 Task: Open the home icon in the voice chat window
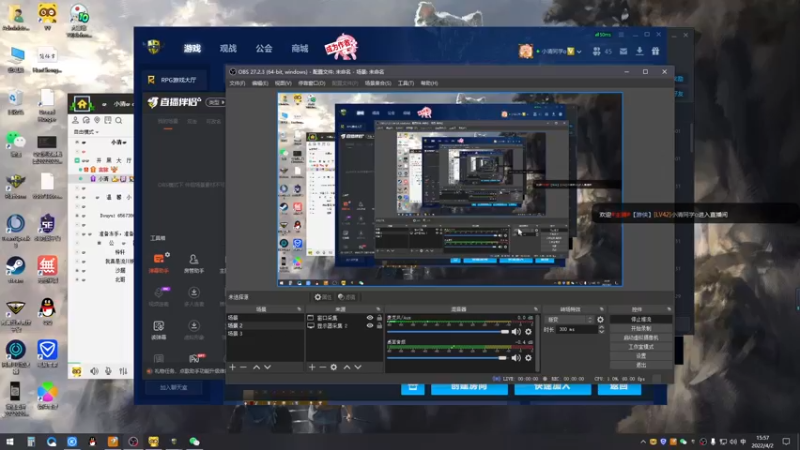tap(82, 104)
